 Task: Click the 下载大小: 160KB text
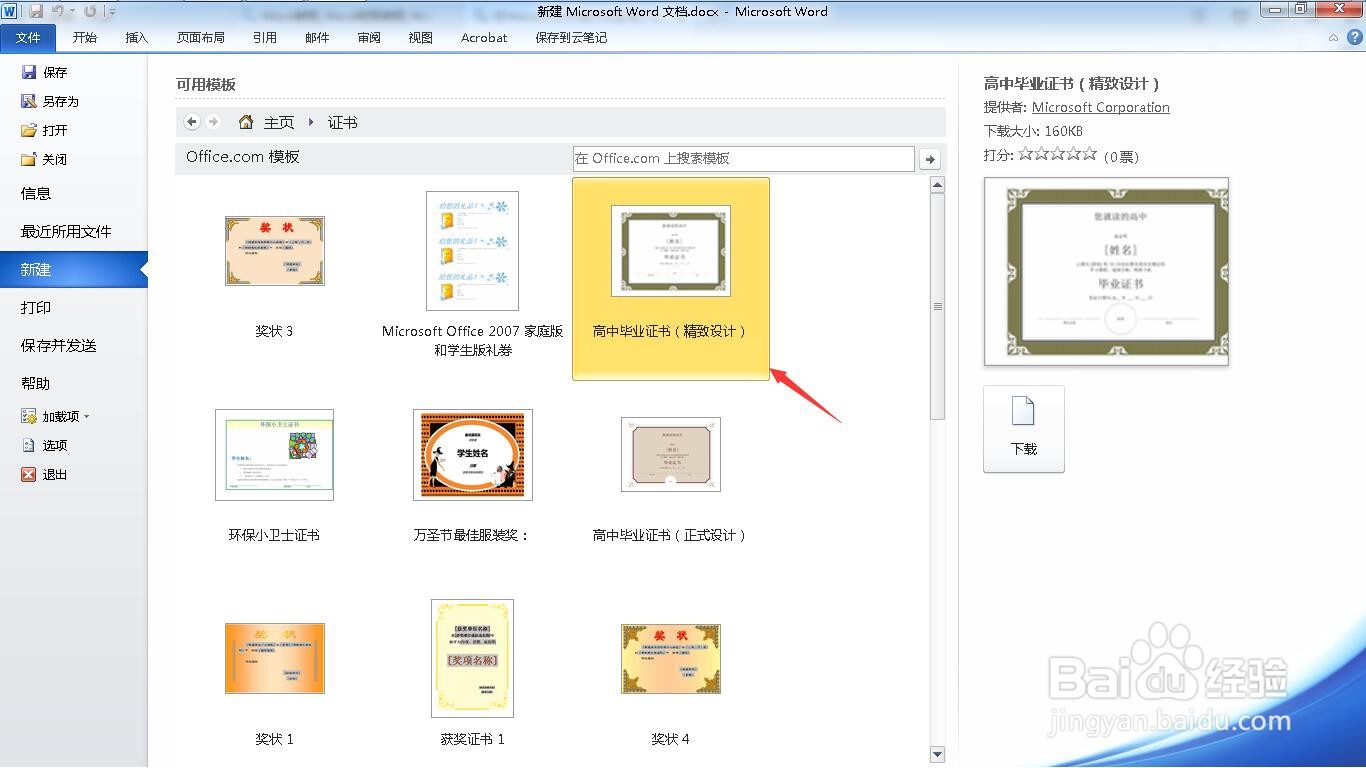click(1033, 131)
